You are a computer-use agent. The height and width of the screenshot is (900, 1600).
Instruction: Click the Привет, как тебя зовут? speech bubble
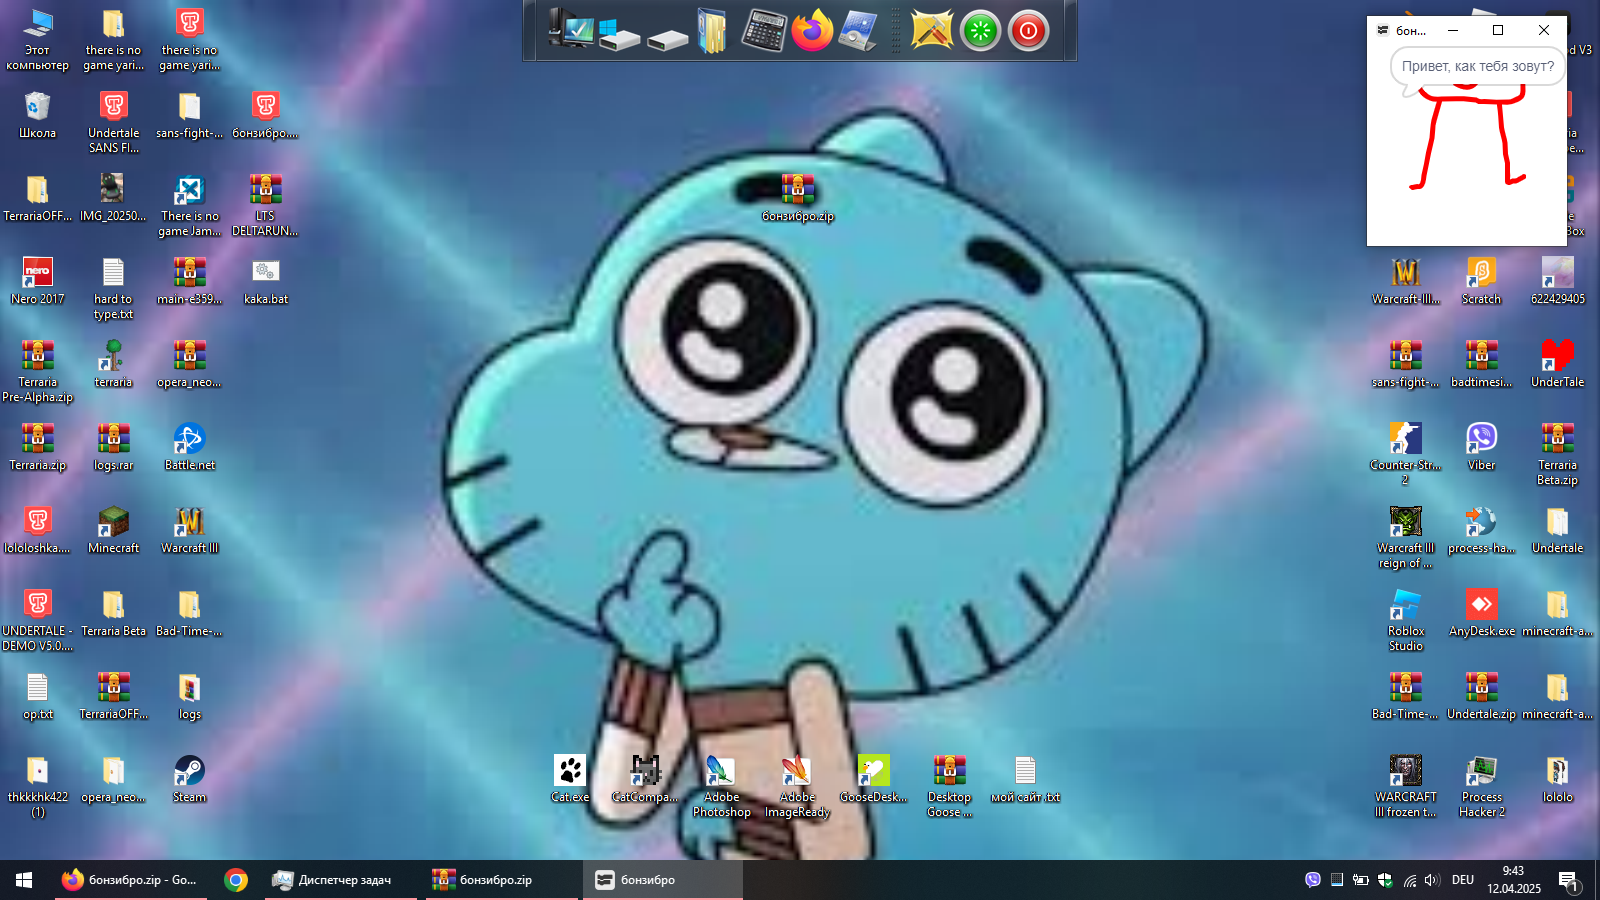coord(1477,66)
